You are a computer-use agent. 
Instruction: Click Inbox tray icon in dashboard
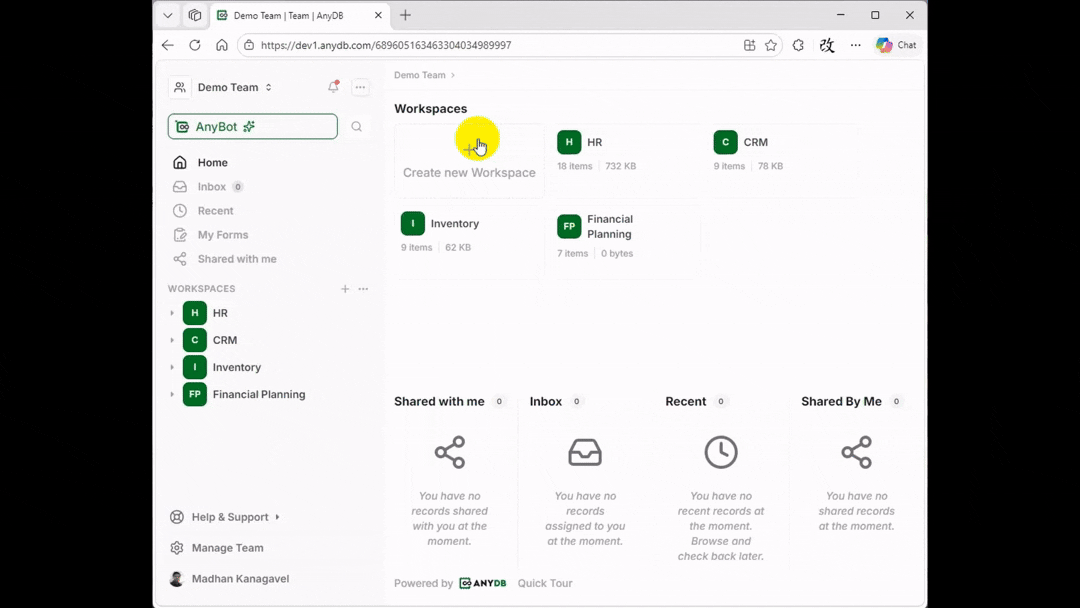585,452
